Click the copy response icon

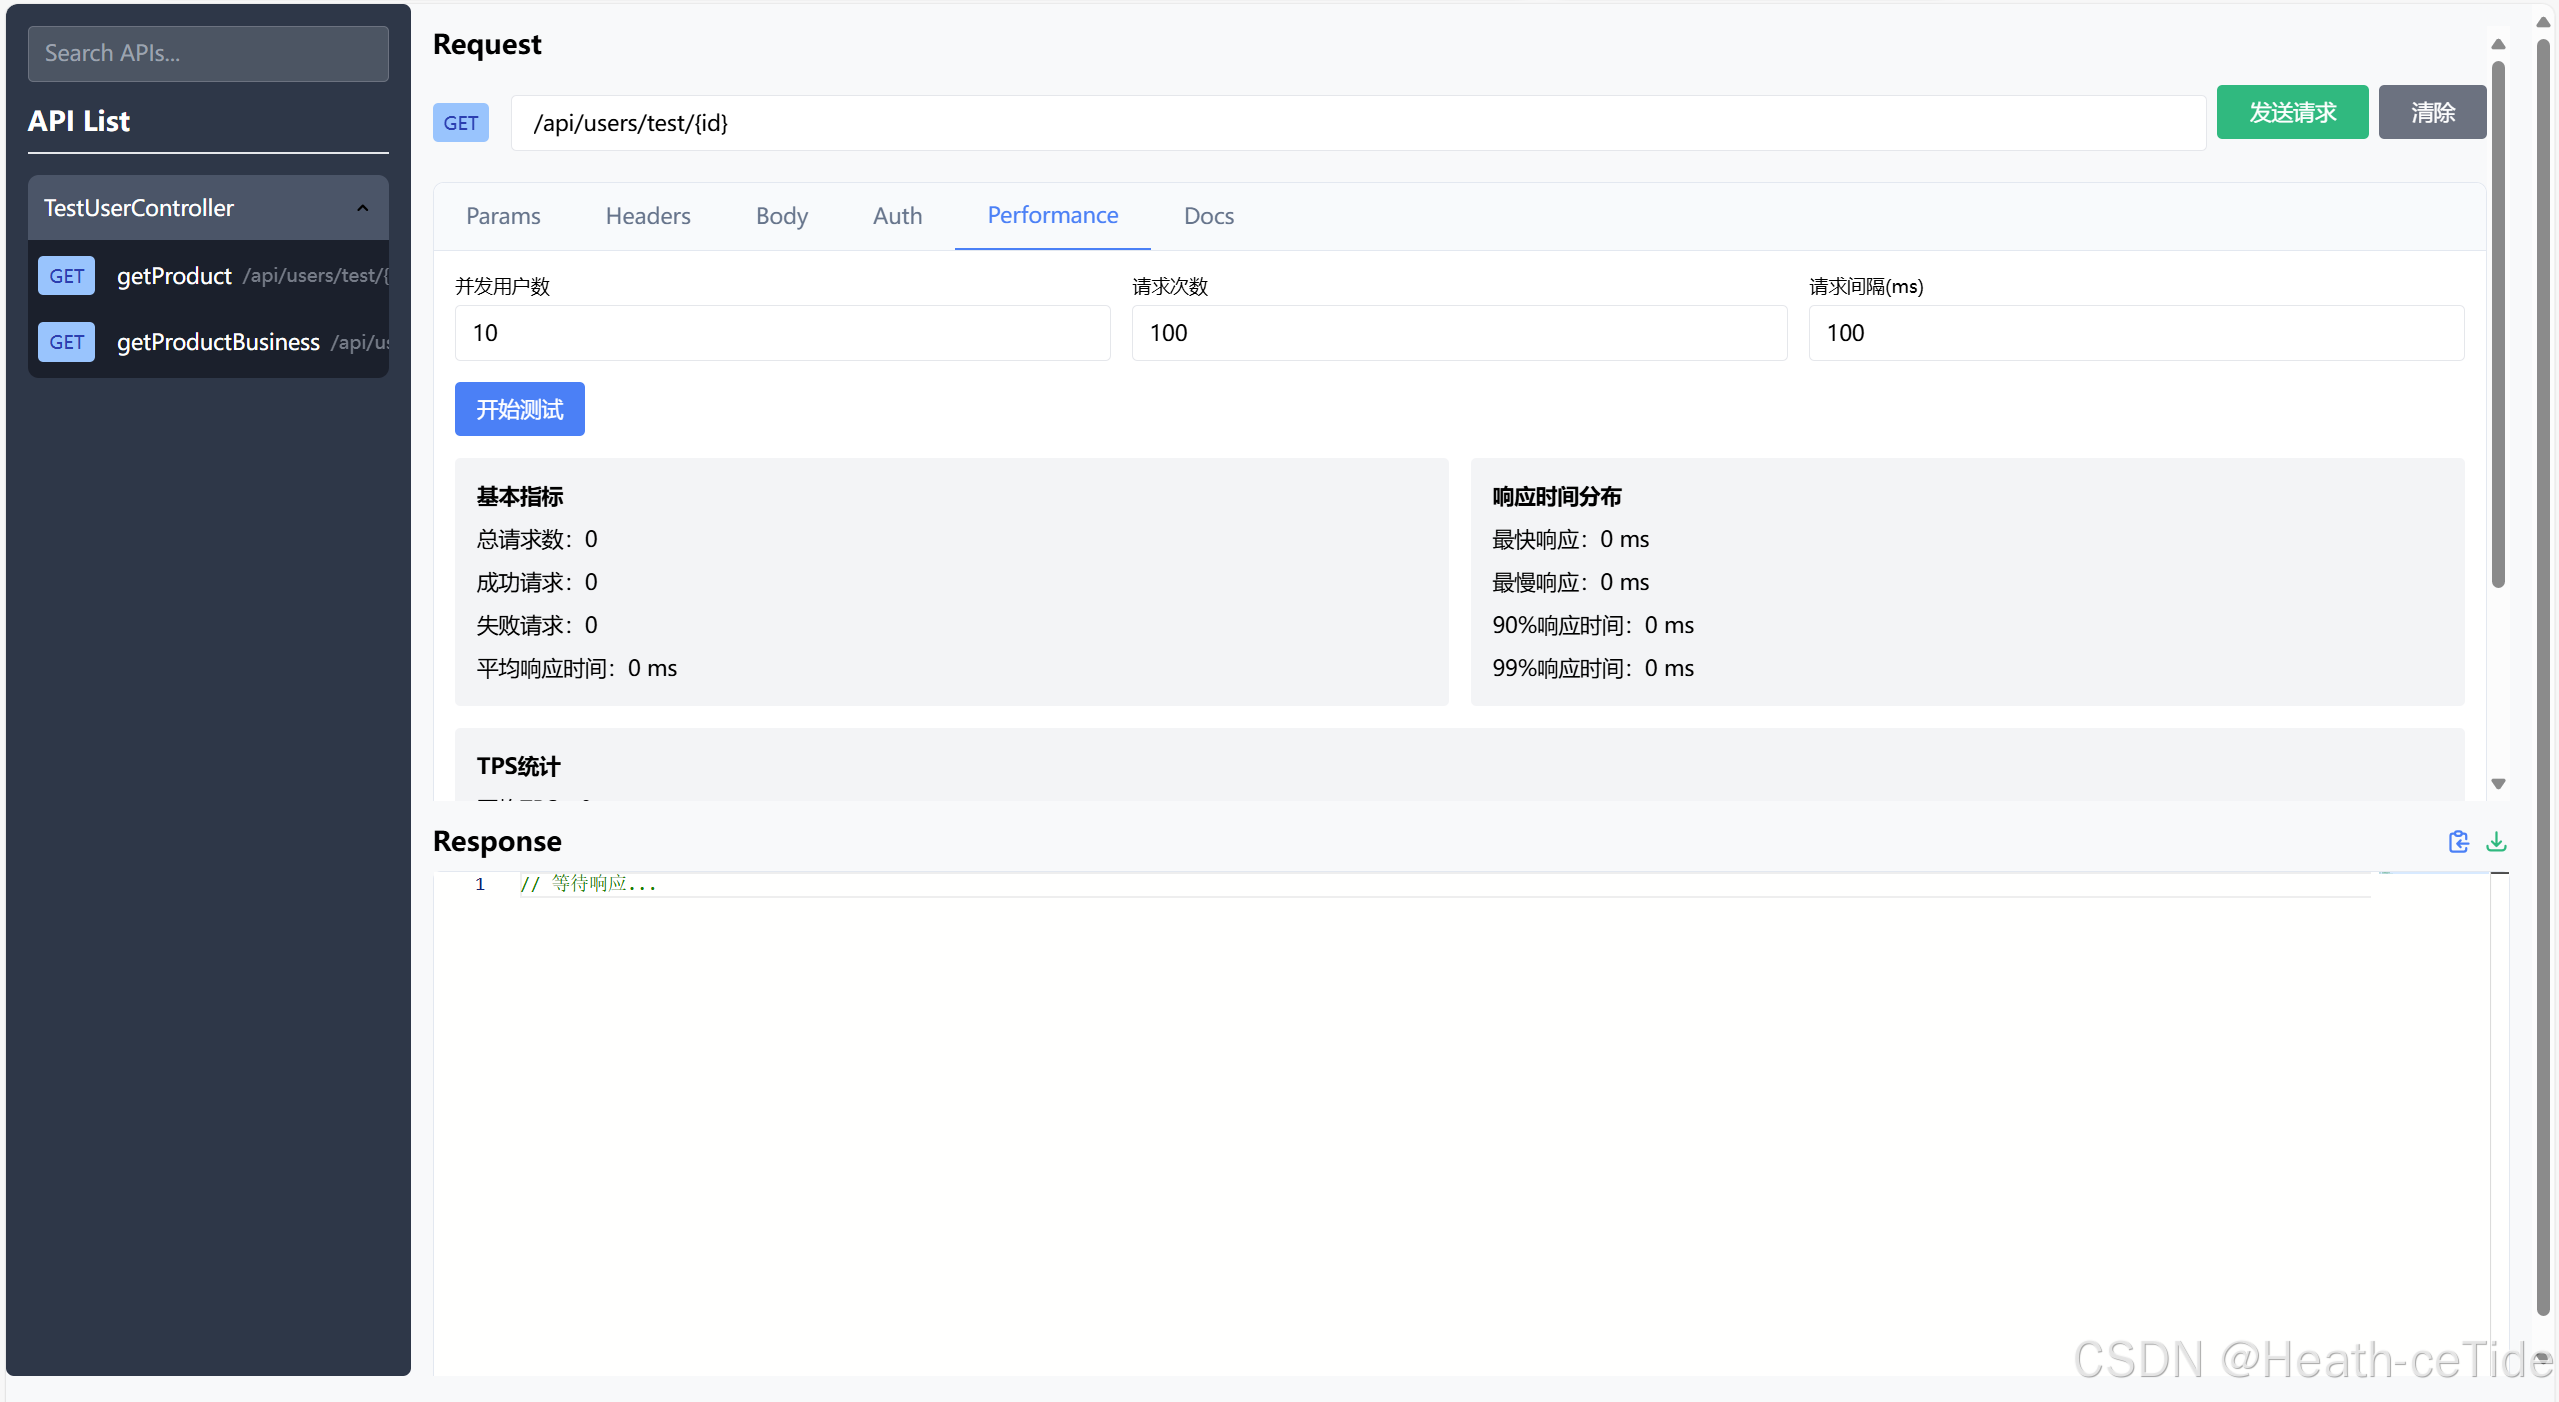coord(2458,842)
